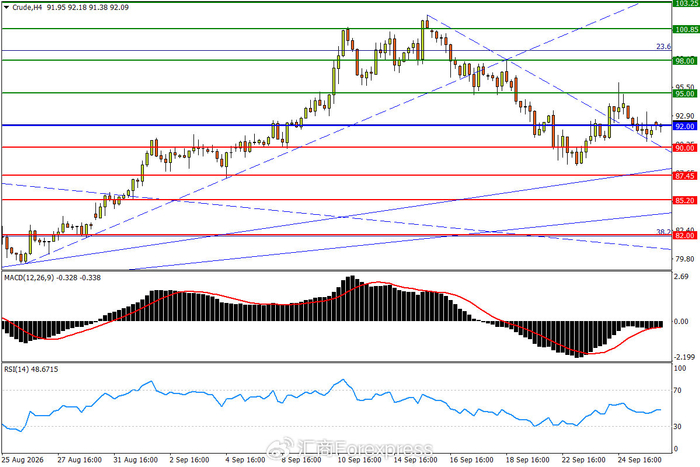Viewport: 700px width, 467px height.
Task: Select the 103.25 green price label
Action: click(686, 3)
